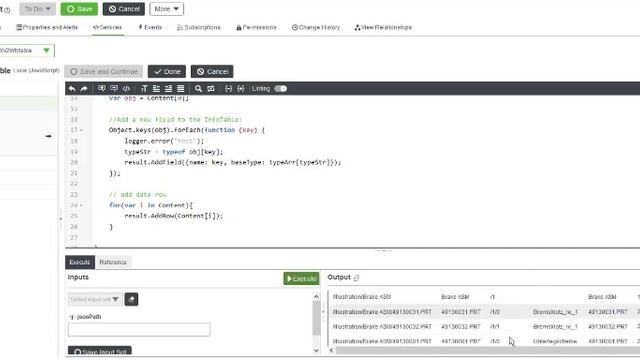The image size is (640, 360).
Task: Collapse the code fold at line 24
Action: [x=81, y=205]
